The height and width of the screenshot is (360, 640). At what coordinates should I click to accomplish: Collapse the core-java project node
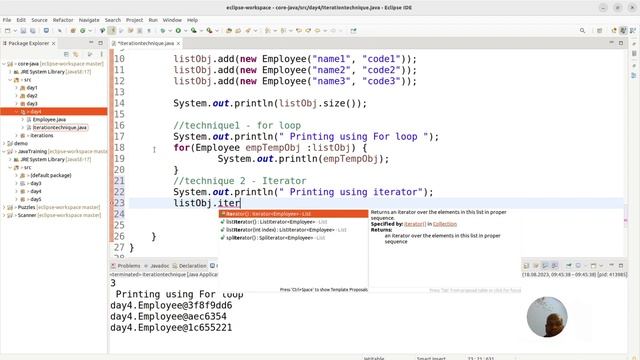coord(4,64)
